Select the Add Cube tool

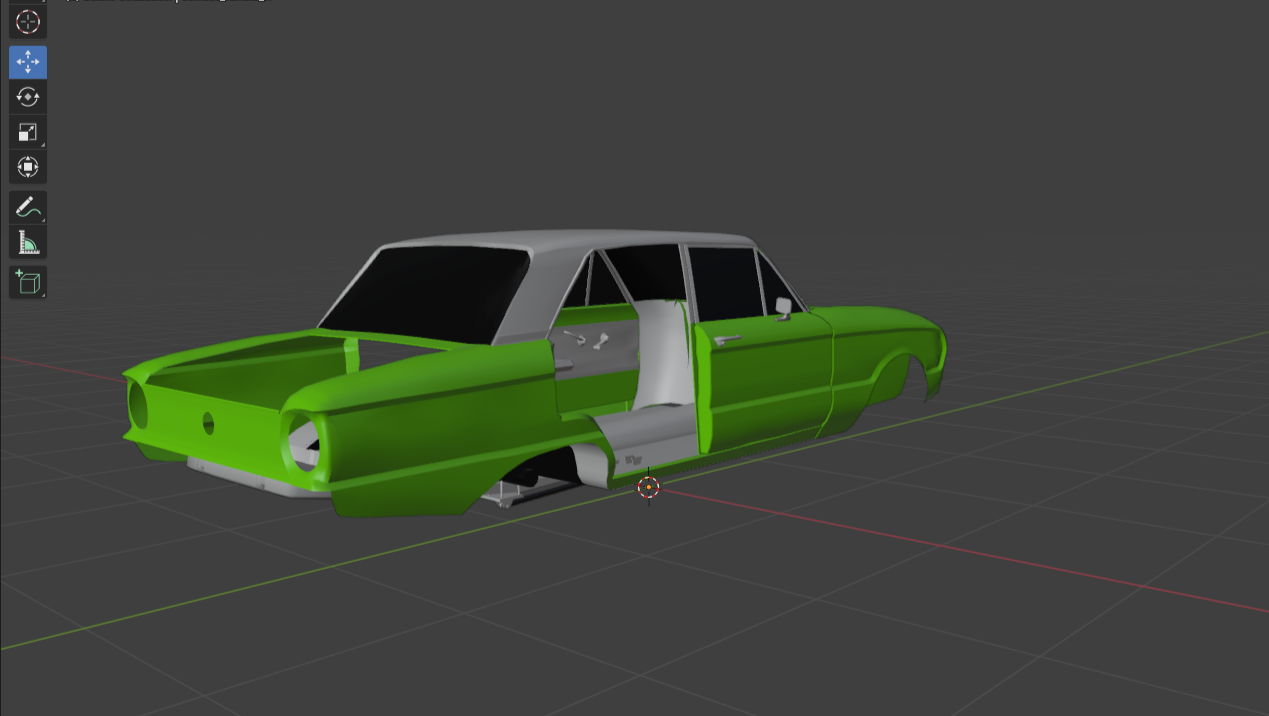pyautogui.click(x=28, y=282)
